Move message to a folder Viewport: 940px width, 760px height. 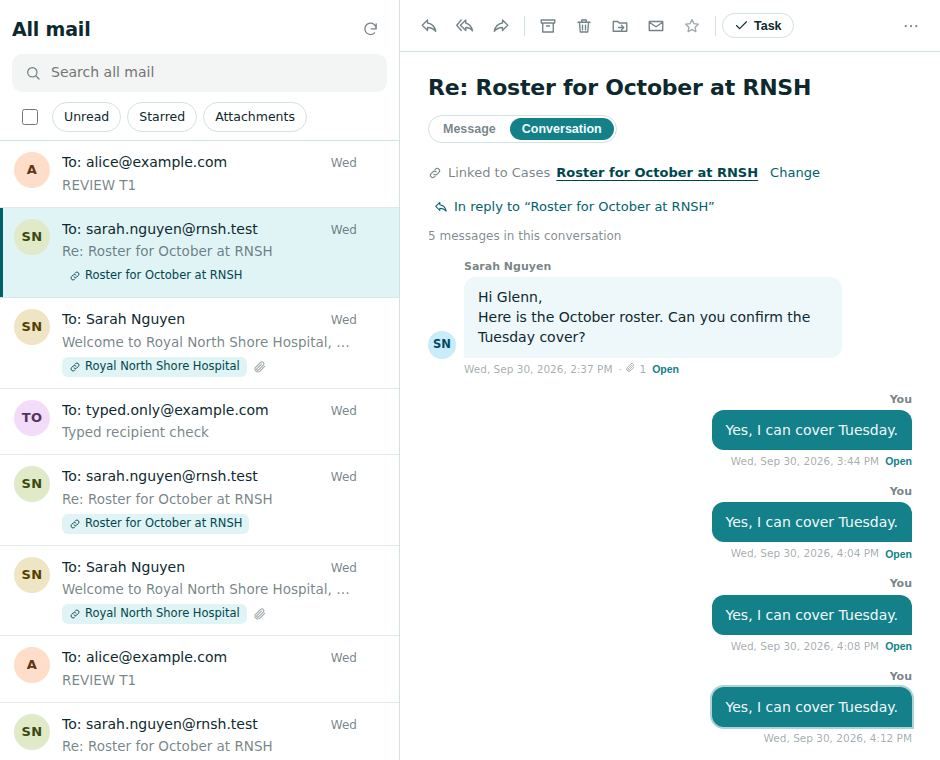(x=620, y=26)
